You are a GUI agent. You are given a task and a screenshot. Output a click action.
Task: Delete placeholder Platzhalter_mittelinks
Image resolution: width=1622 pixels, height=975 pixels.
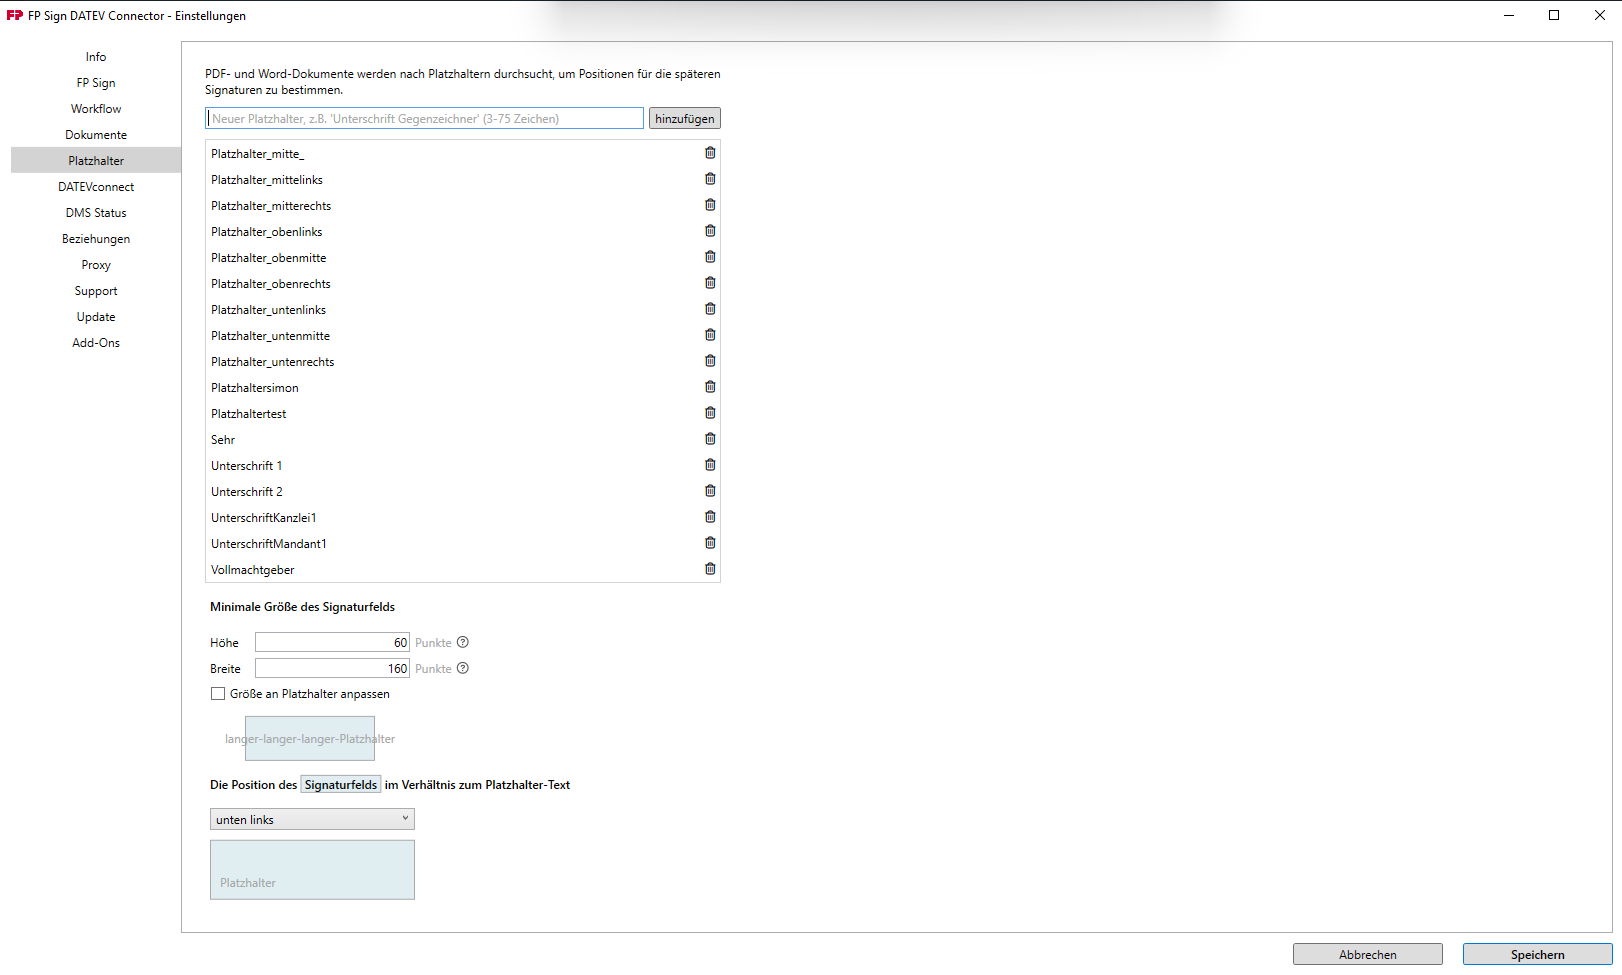[710, 179]
